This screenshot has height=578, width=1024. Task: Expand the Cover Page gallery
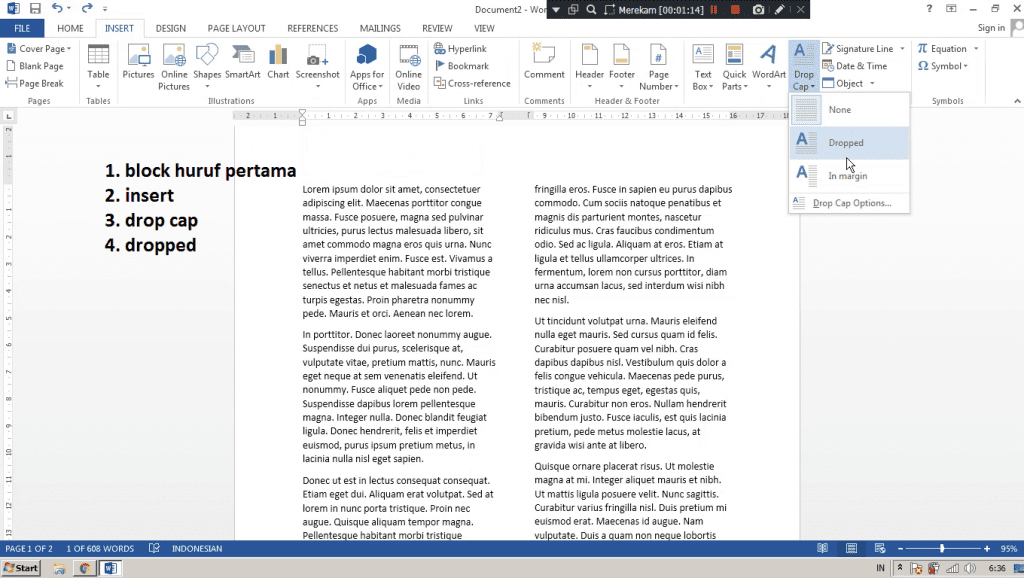(39, 48)
